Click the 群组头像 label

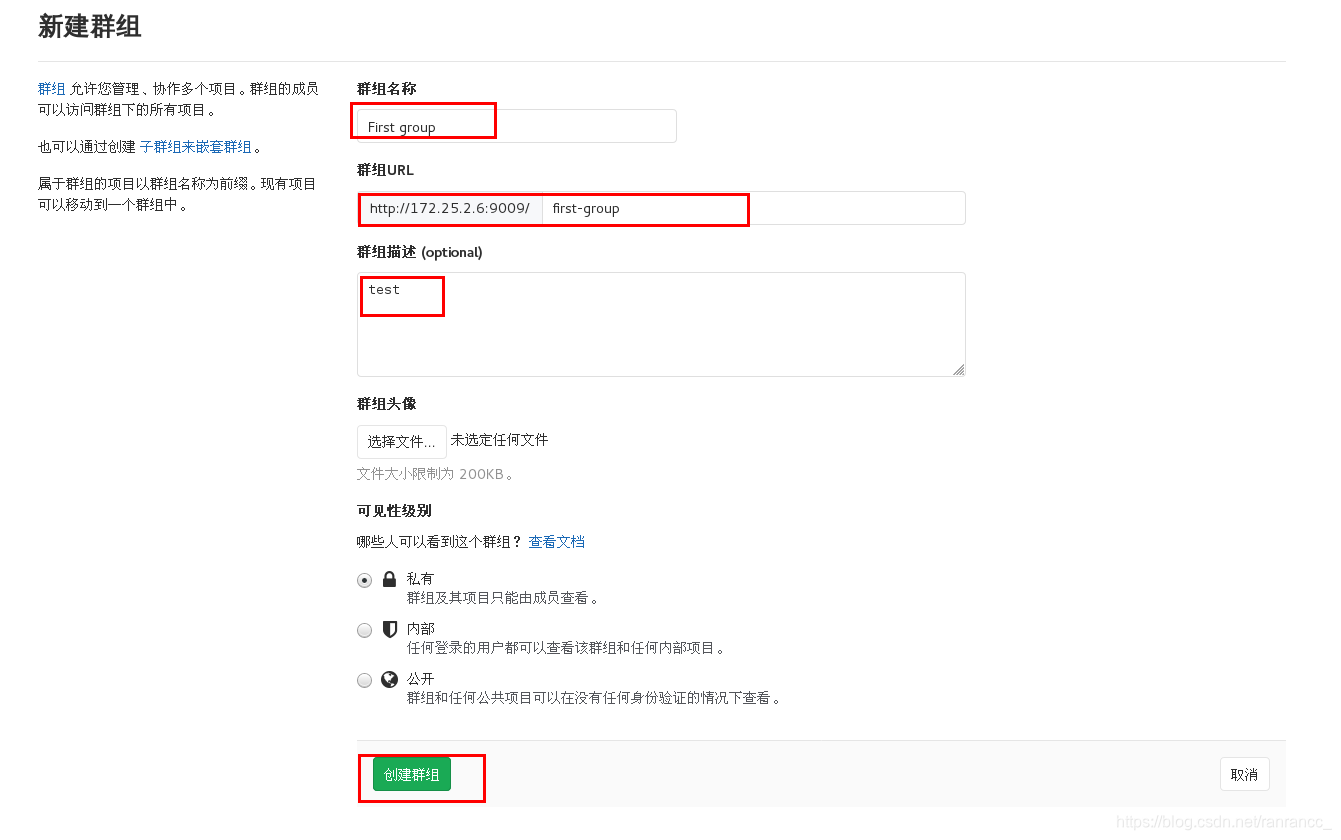(x=387, y=404)
